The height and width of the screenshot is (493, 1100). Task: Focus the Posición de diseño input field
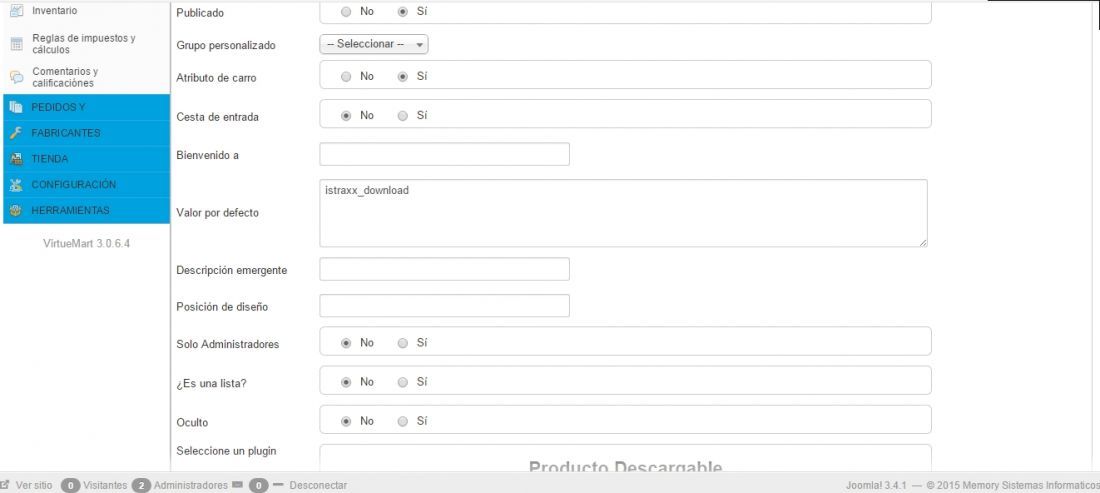tap(444, 306)
